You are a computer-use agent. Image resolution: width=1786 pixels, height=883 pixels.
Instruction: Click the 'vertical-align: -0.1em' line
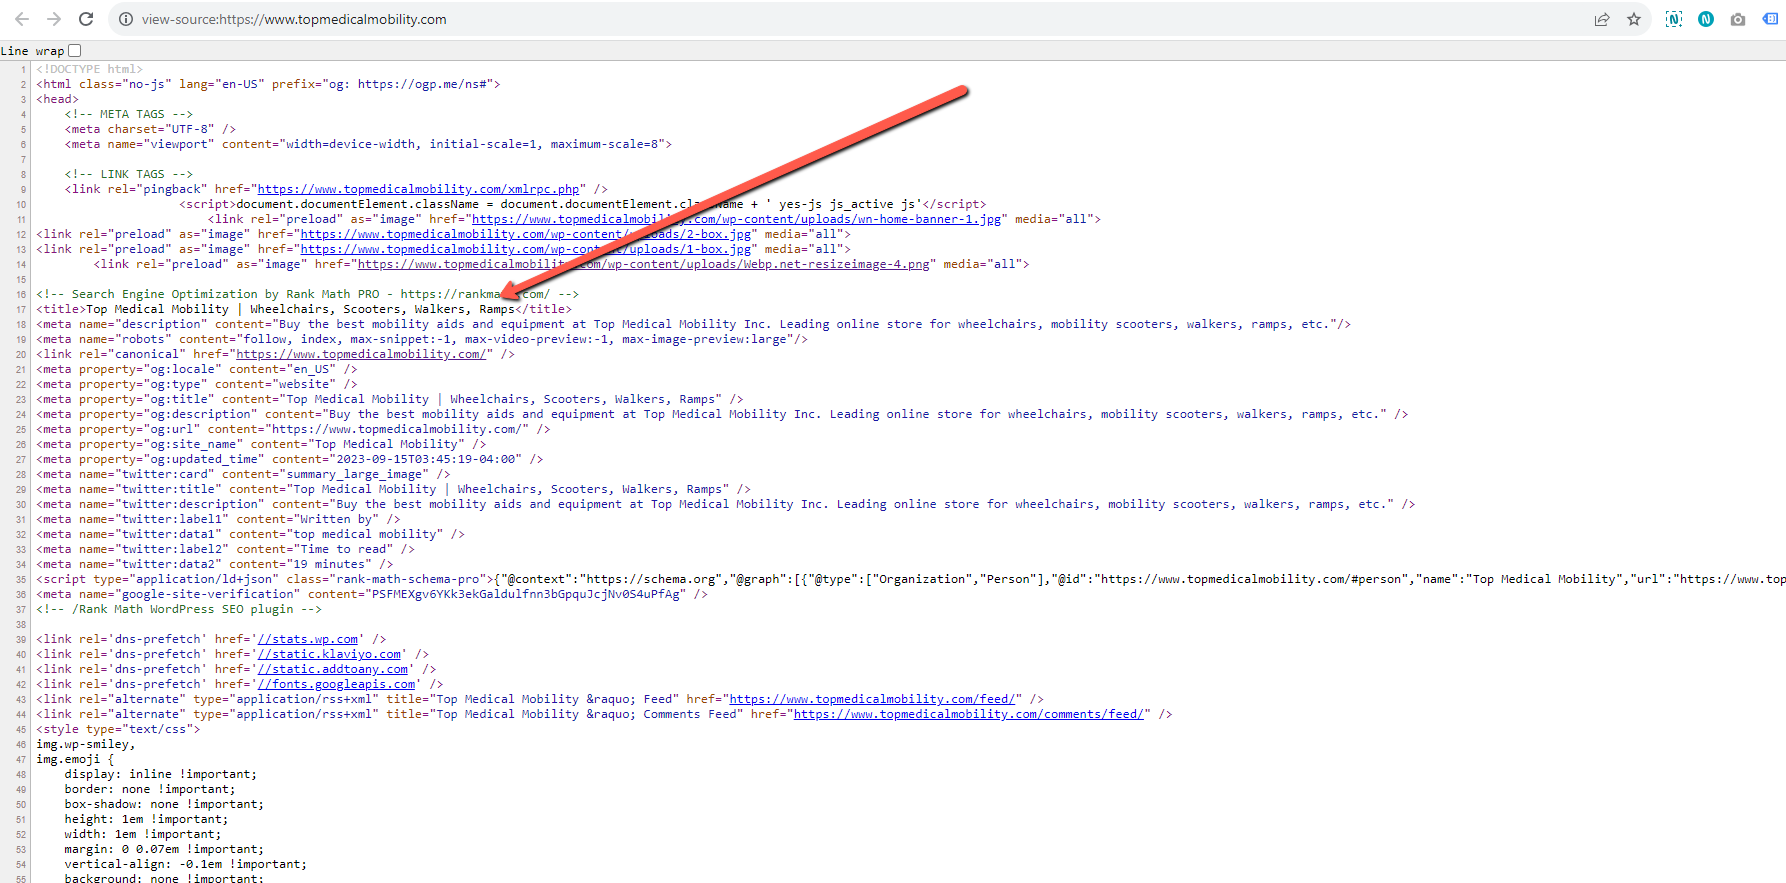click(186, 864)
